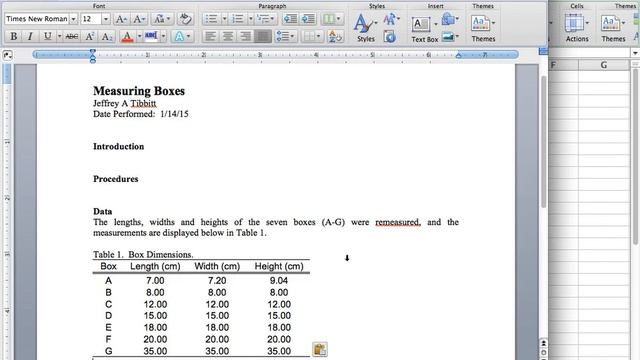This screenshot has height=360, width=640.
Task: Expand the highlight color dropdown arrow
Action: [163, 37]
